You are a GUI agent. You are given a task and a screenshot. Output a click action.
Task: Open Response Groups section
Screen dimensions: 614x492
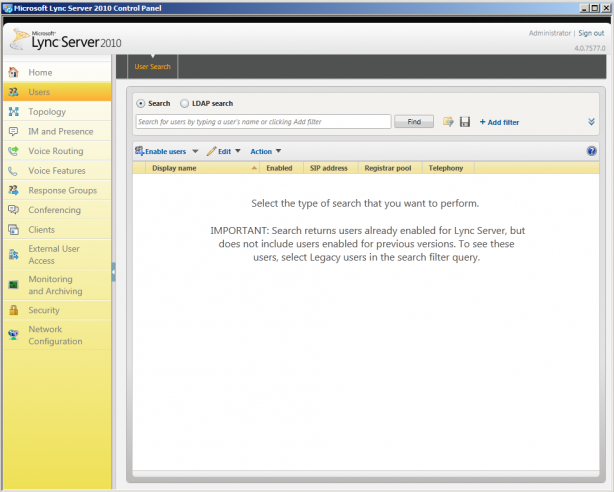click(x=57, y=190)
